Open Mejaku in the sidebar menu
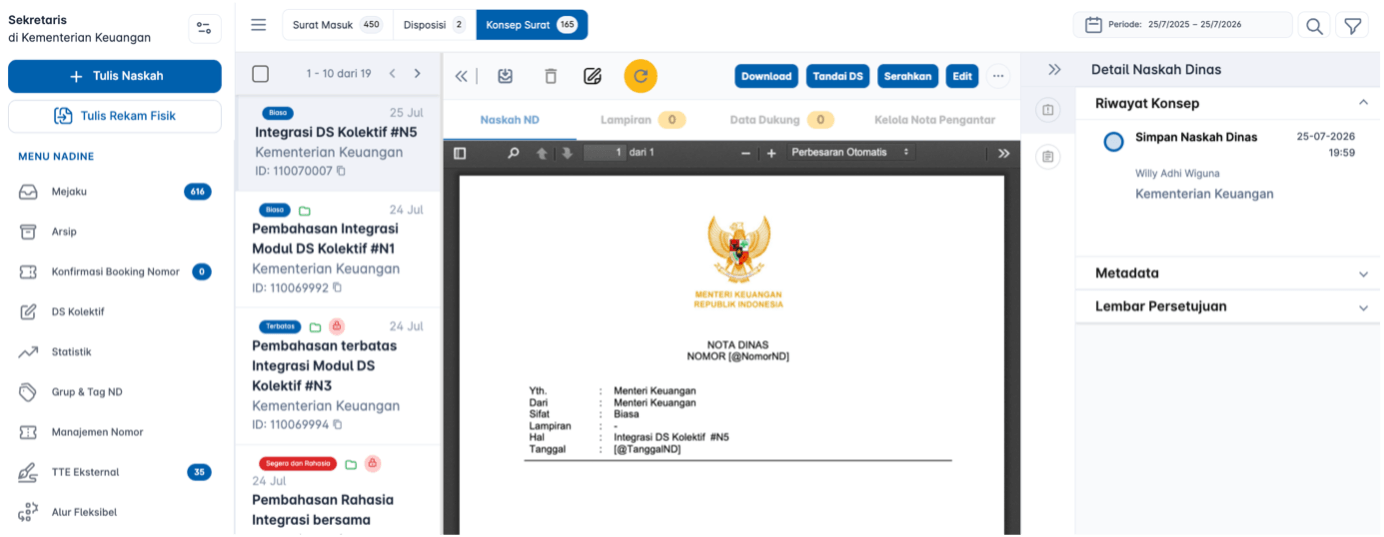Screen dimensions: 1384x537 point(115,192)
